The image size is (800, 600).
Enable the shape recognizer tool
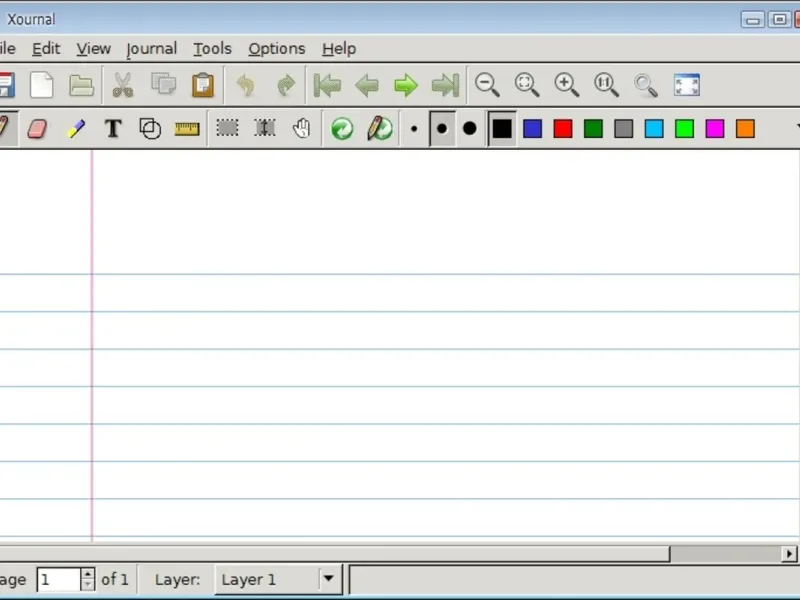150,129
